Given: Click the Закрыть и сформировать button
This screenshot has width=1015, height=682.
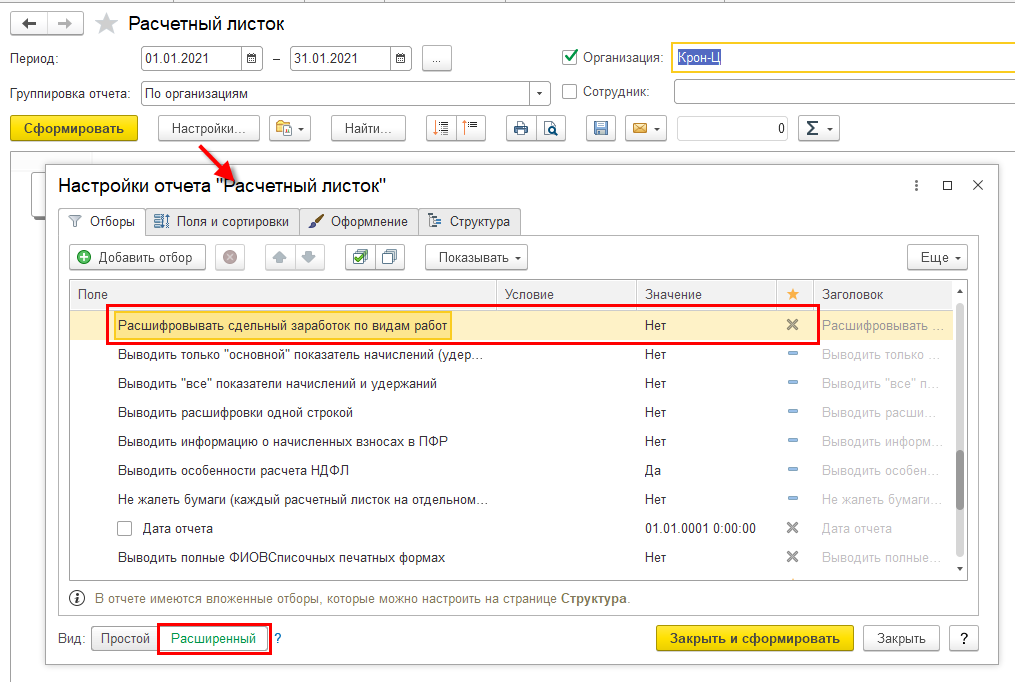Looking at the screenshot, I should (754, 638).
